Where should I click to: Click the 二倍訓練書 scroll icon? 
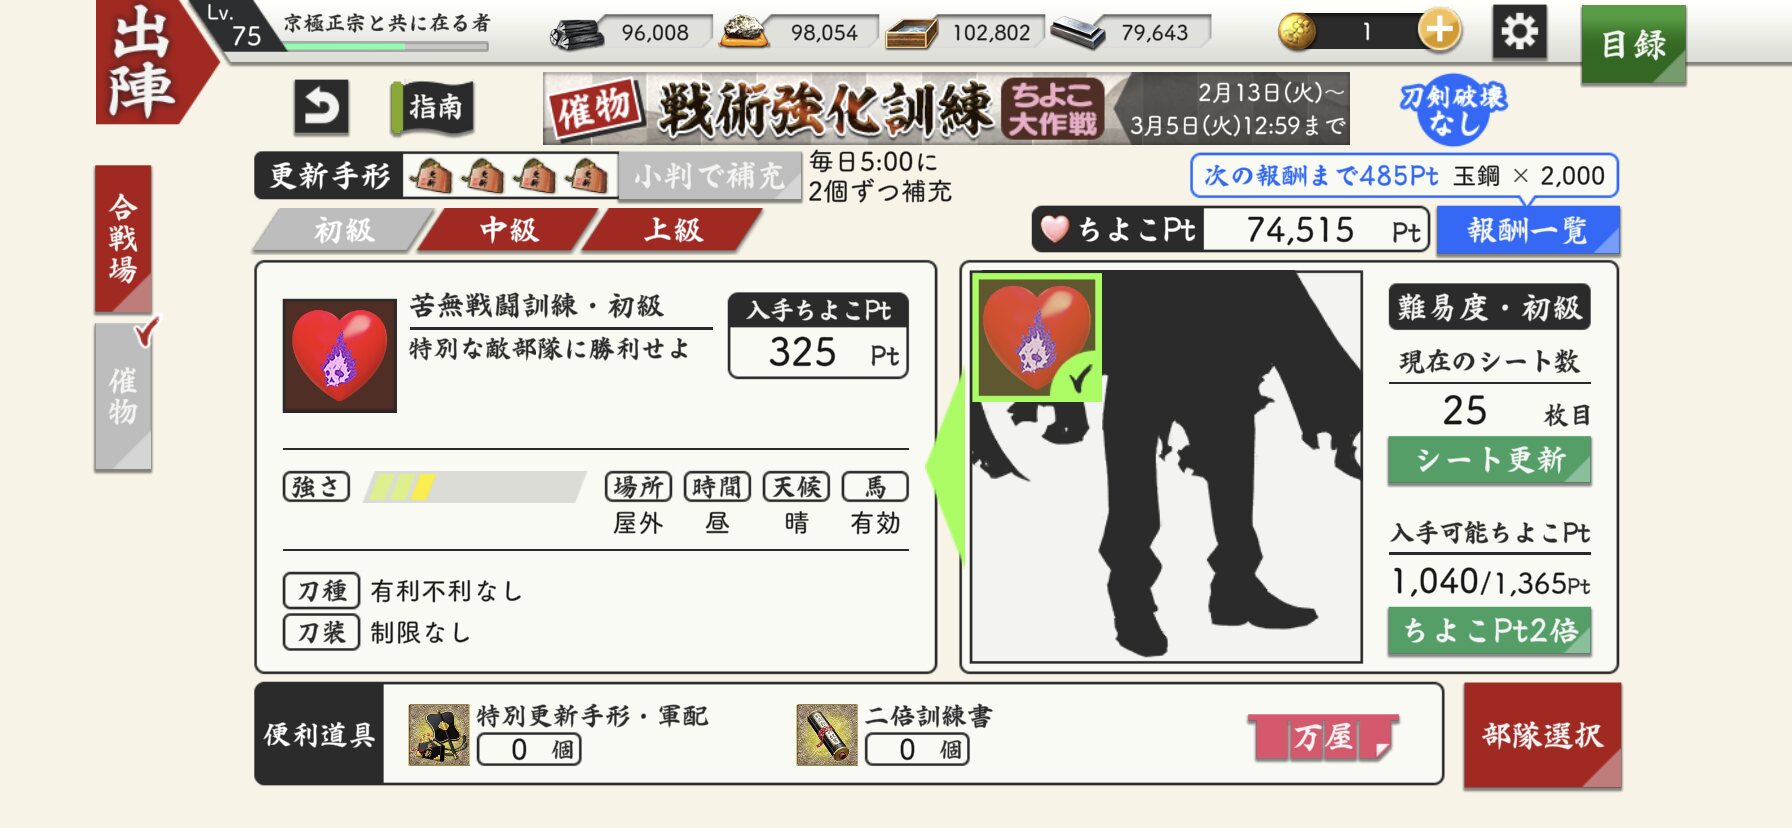(x=827, y=735)
